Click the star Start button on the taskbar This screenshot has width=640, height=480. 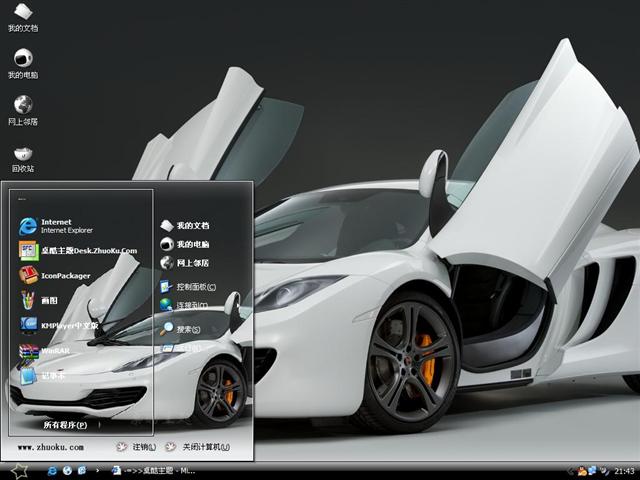click(x=18, y=470)
